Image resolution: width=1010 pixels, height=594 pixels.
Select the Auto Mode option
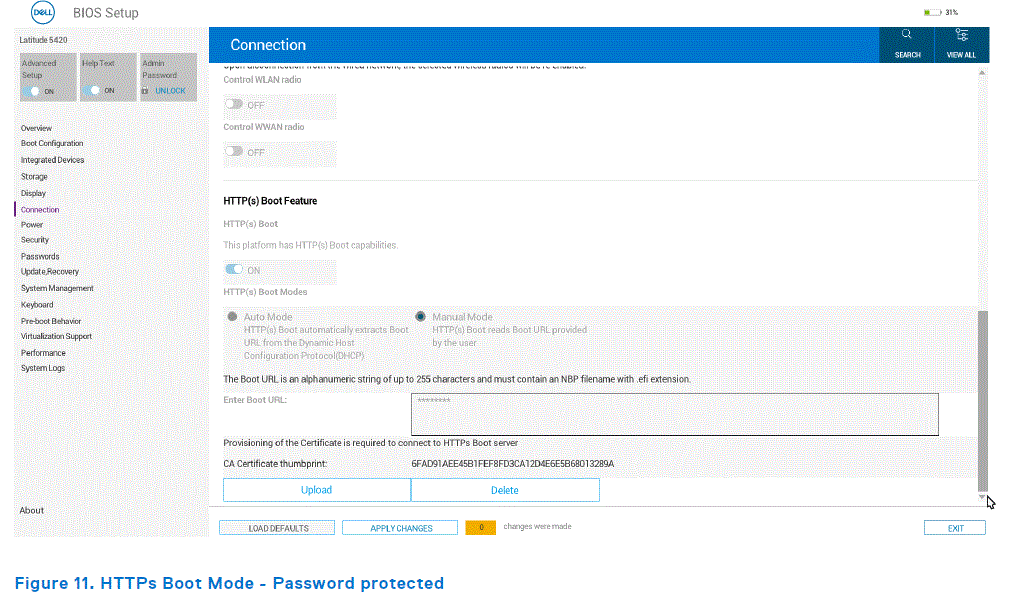tap(232, 316)
